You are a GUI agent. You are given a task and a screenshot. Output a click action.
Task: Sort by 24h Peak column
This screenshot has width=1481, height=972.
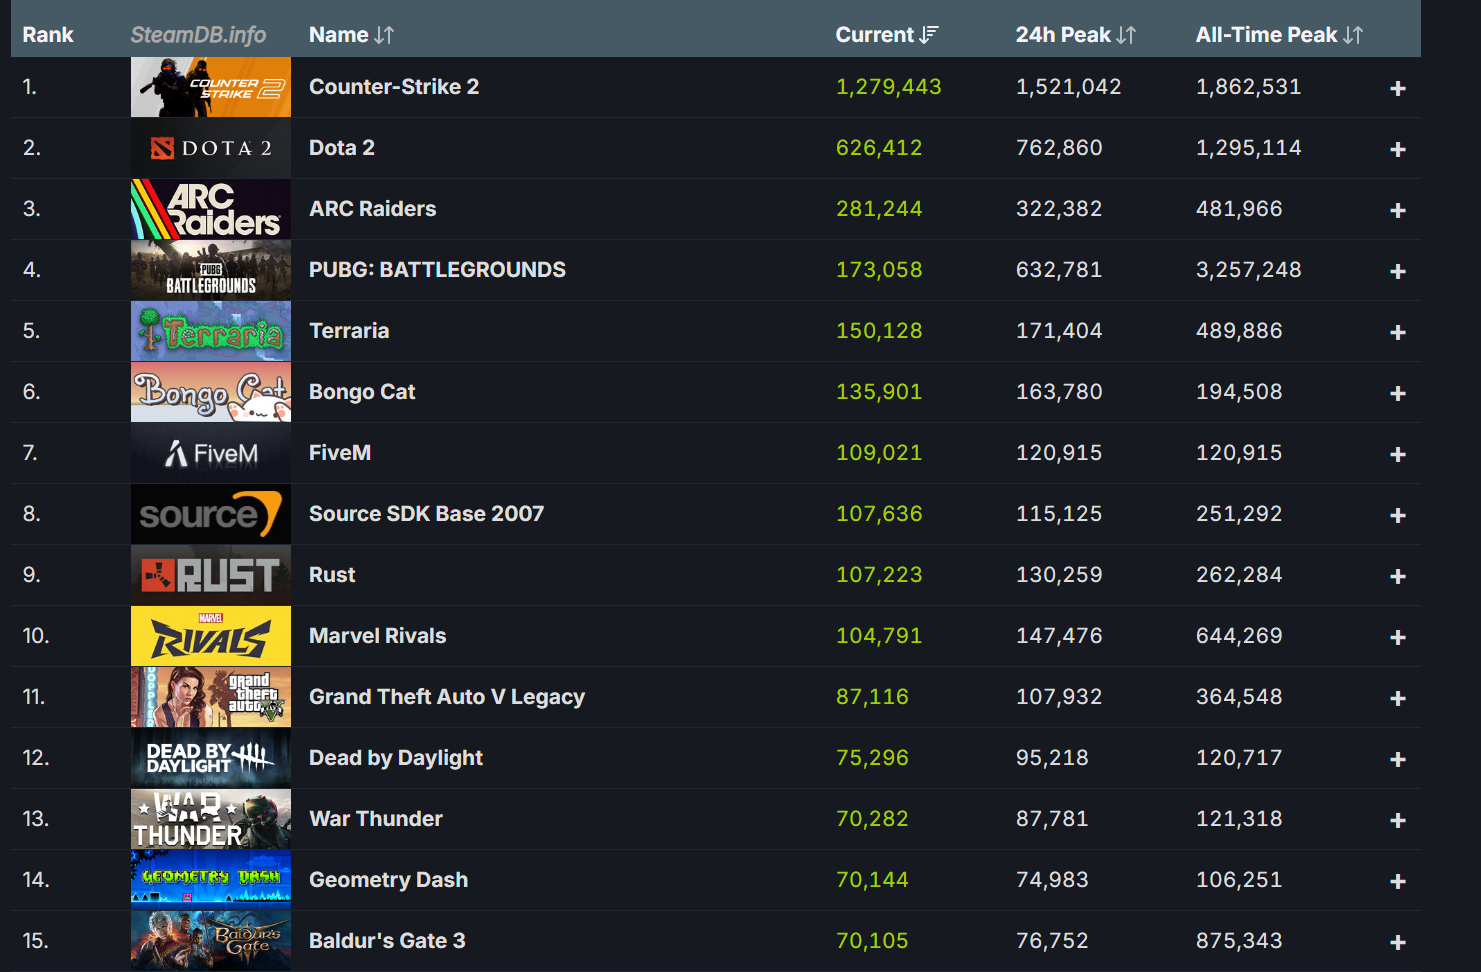tap(1075, 35)
